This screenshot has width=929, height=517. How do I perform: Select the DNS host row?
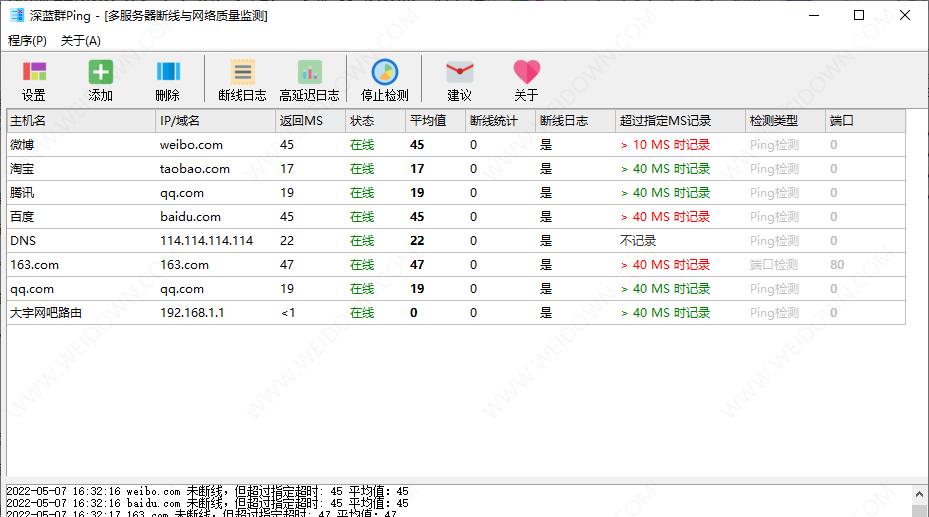tap(456, 241)
